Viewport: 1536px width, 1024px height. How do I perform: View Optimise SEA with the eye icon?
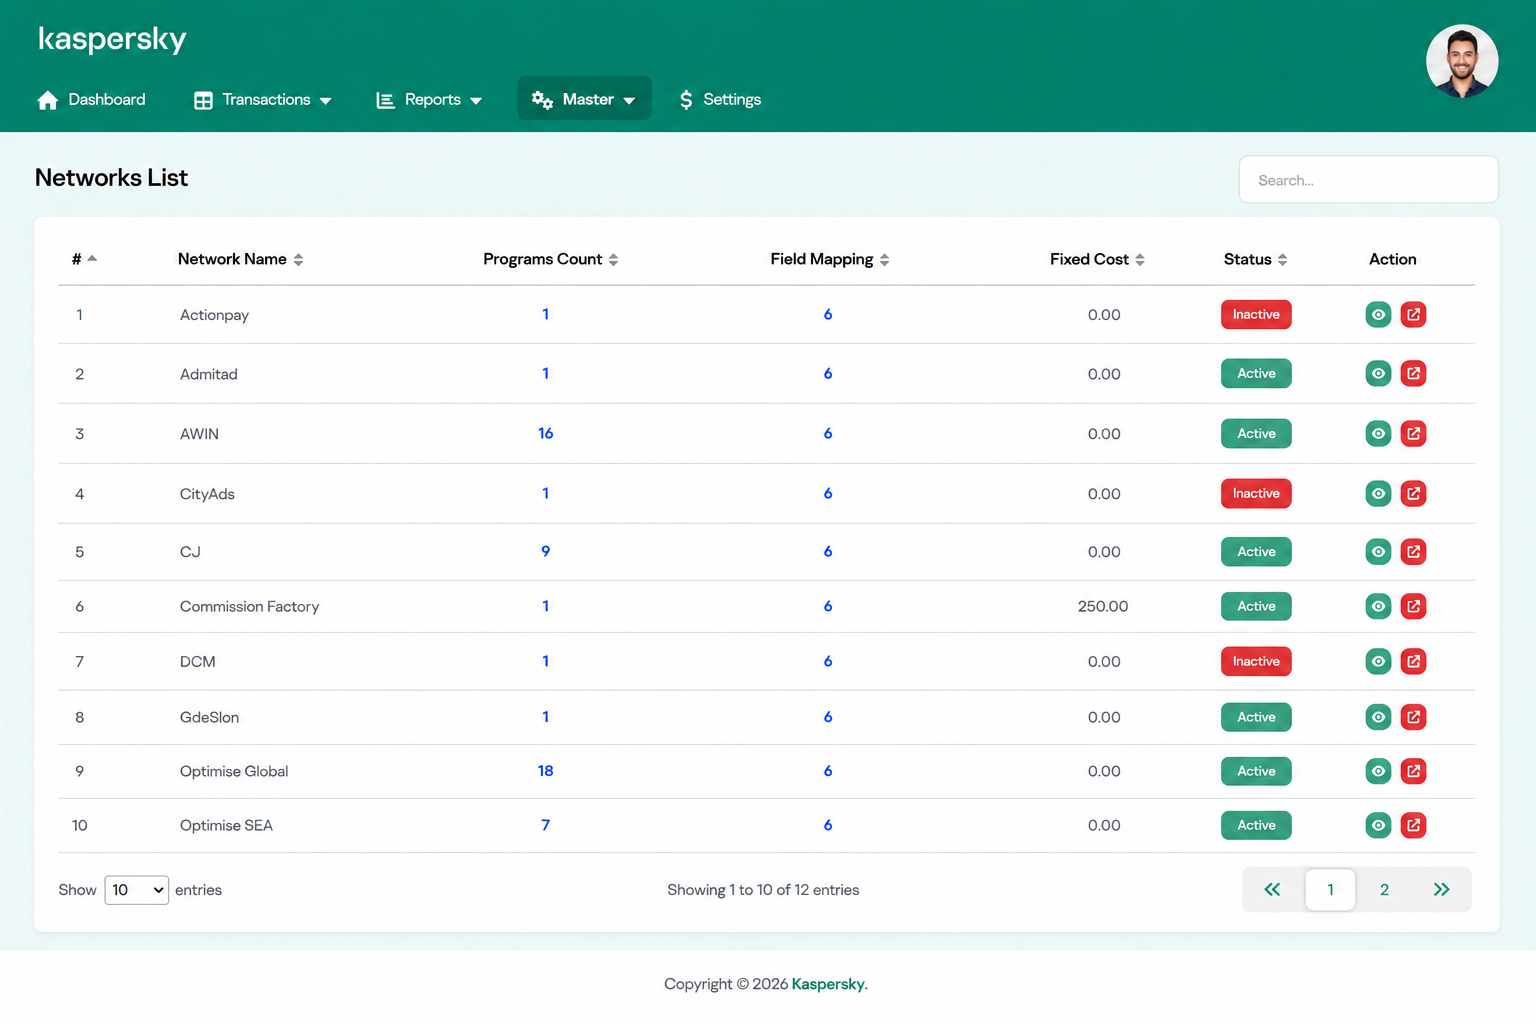(1378, 825)
